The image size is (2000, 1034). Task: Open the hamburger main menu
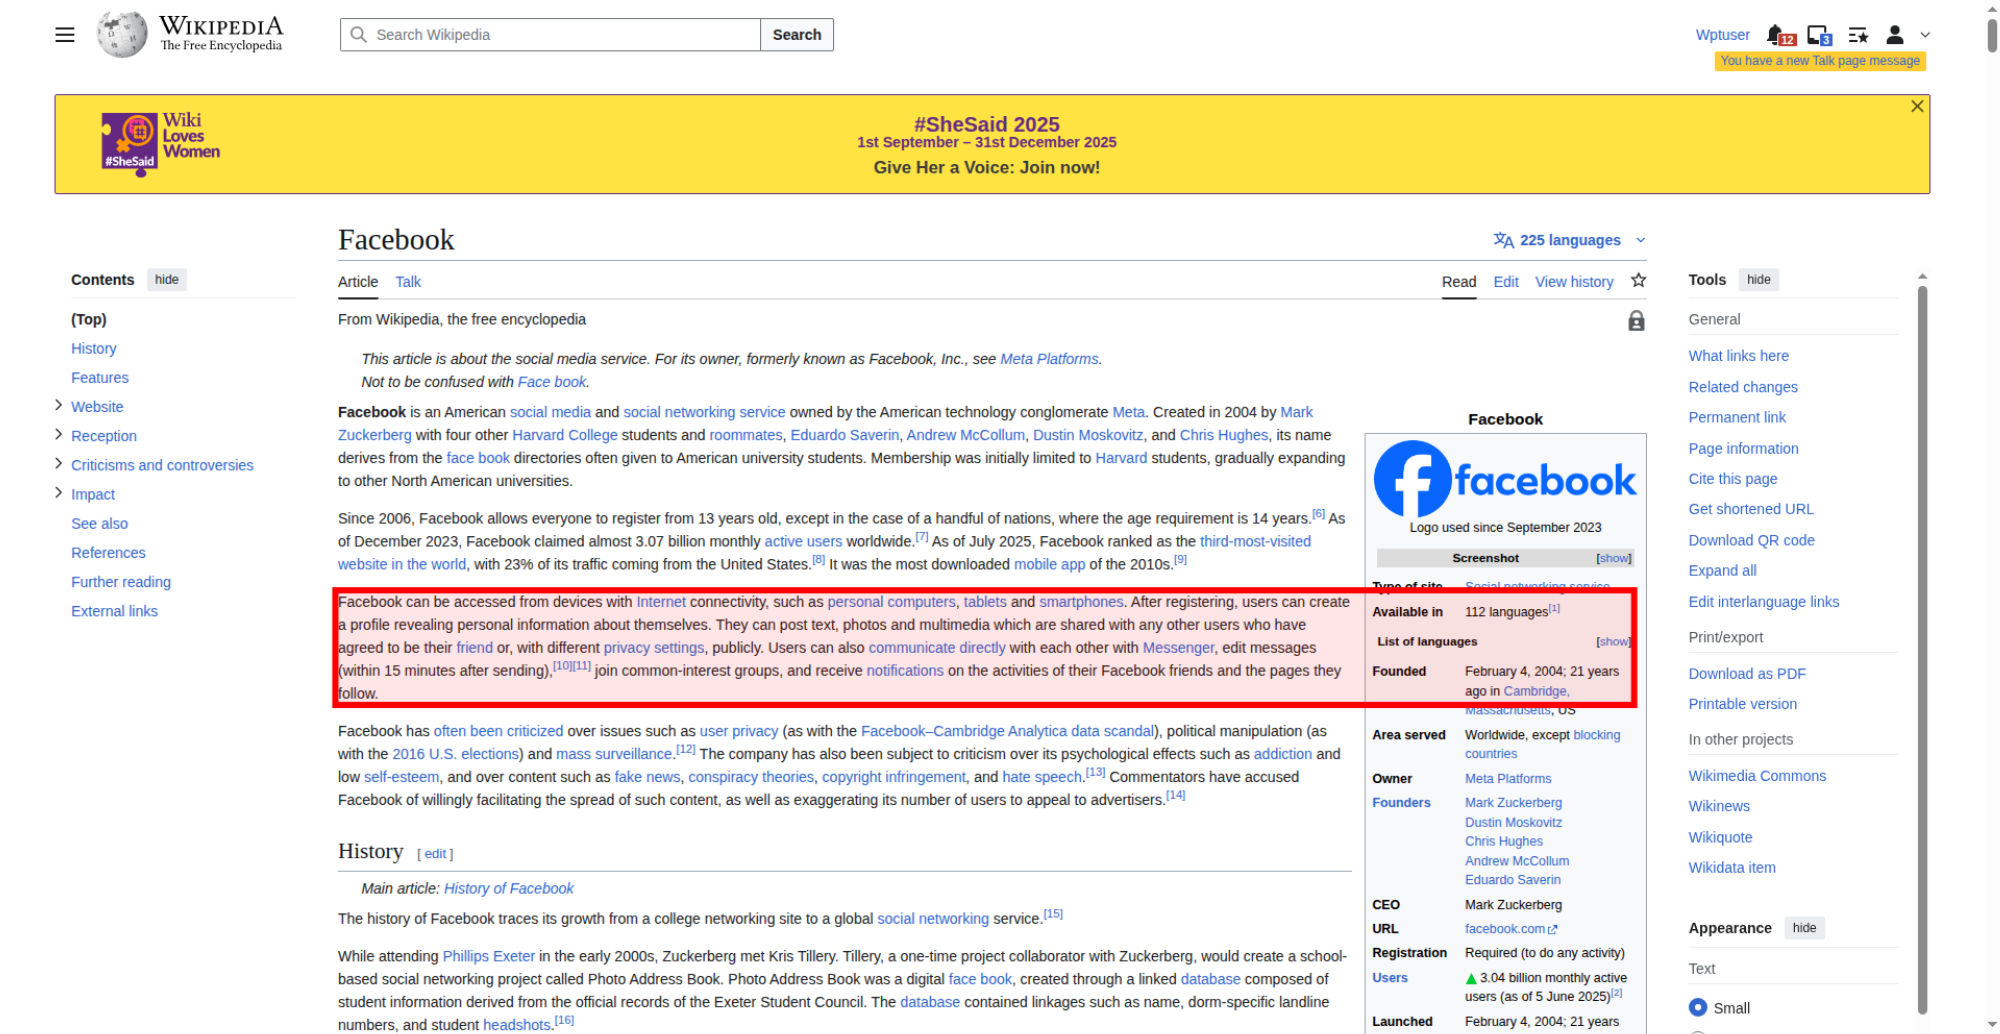tap(65, 35)
